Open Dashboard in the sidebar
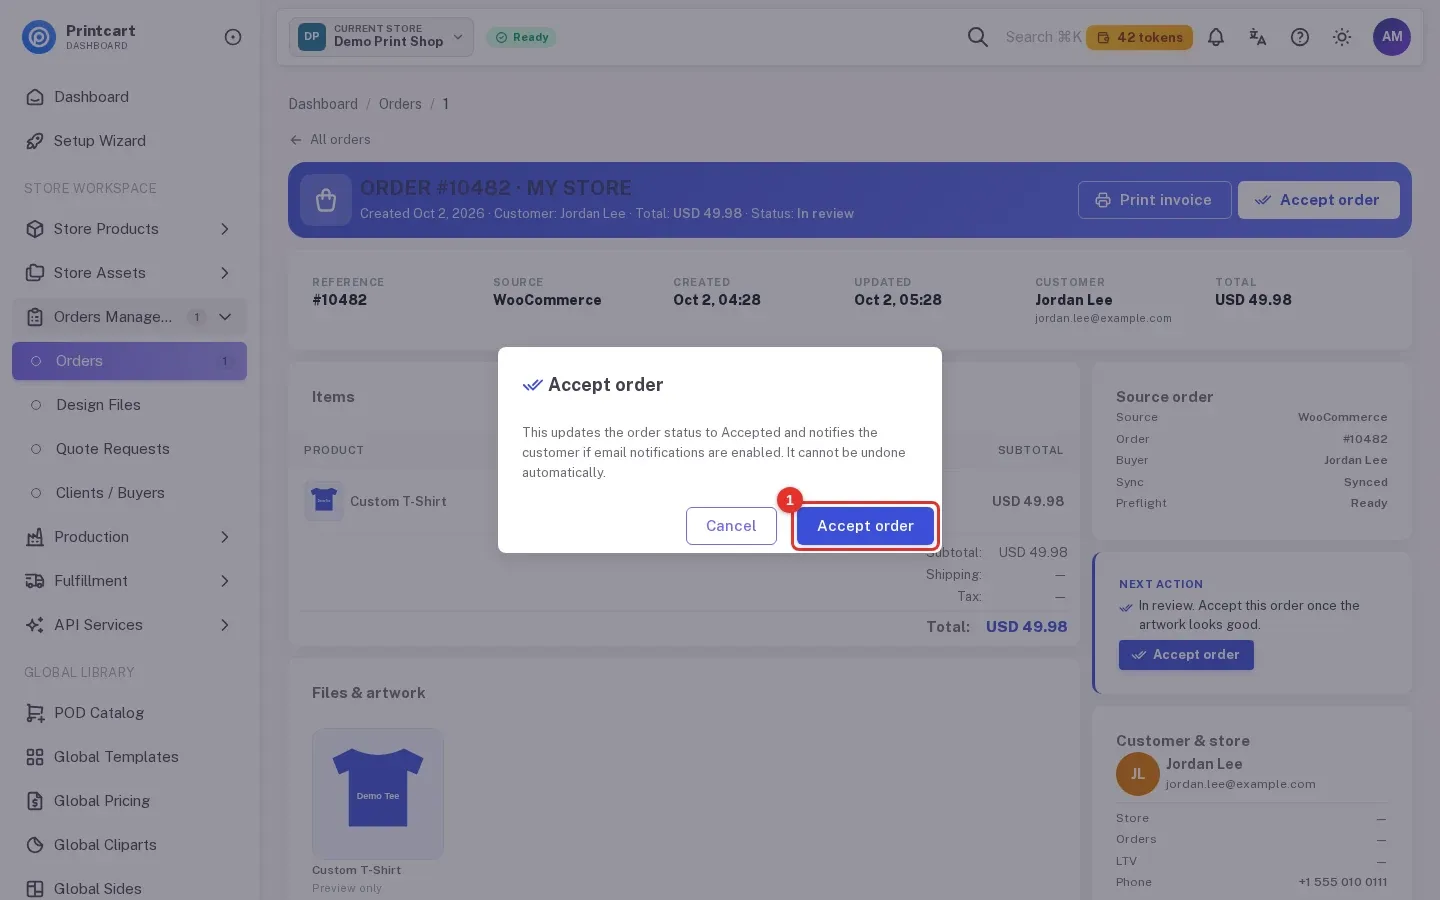 (x=129, y=97)
